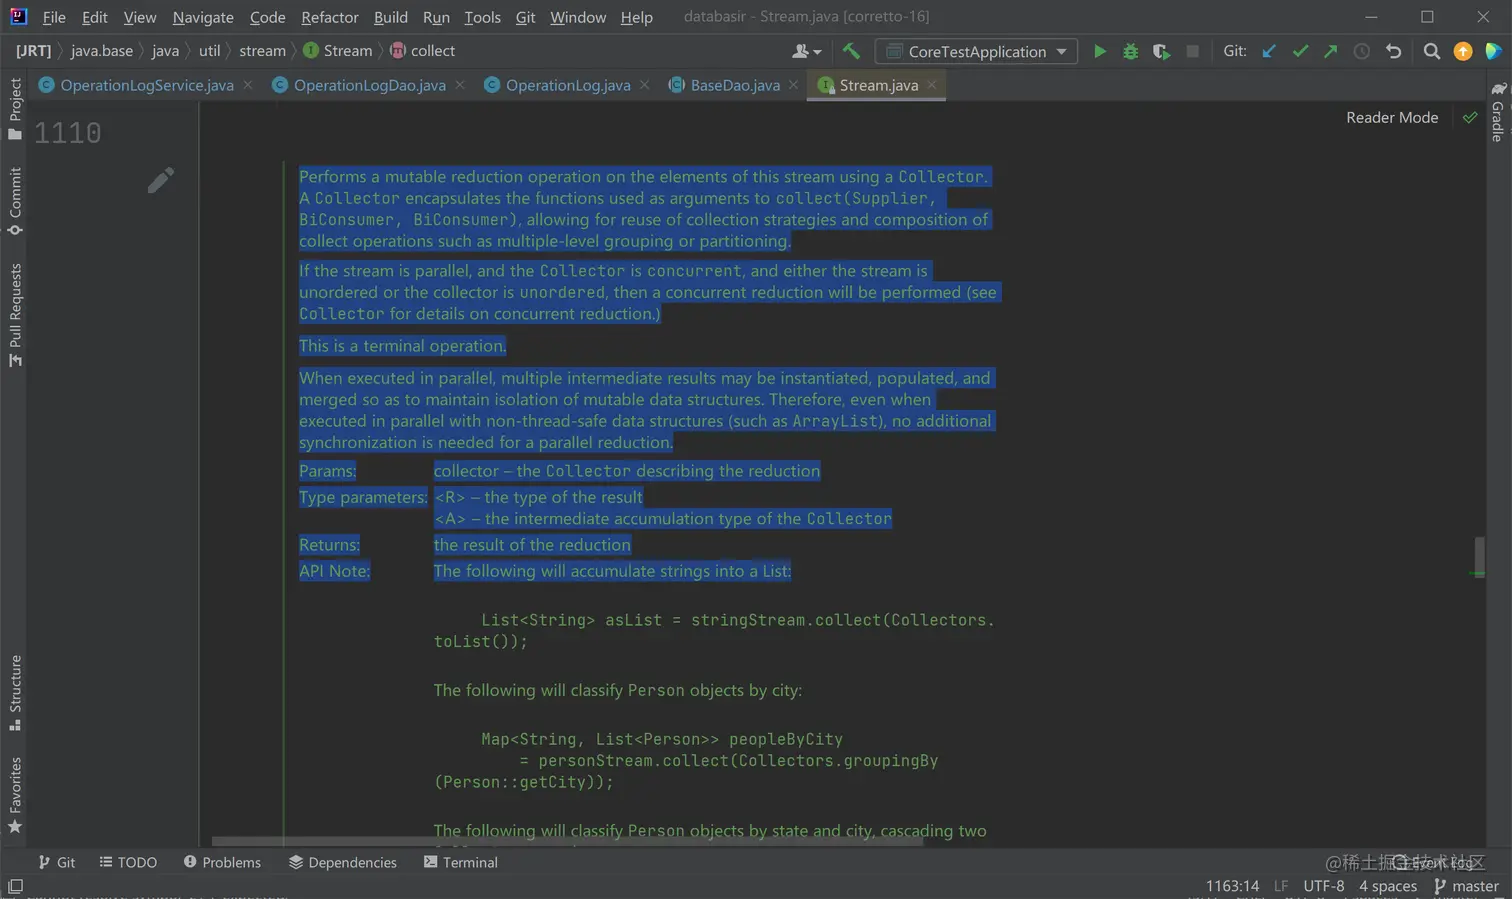Click the stream breadcrumb in the navigation bar
Image resolution: width=1512 pixels, height=899 pixels.
(x=262, y=51)
